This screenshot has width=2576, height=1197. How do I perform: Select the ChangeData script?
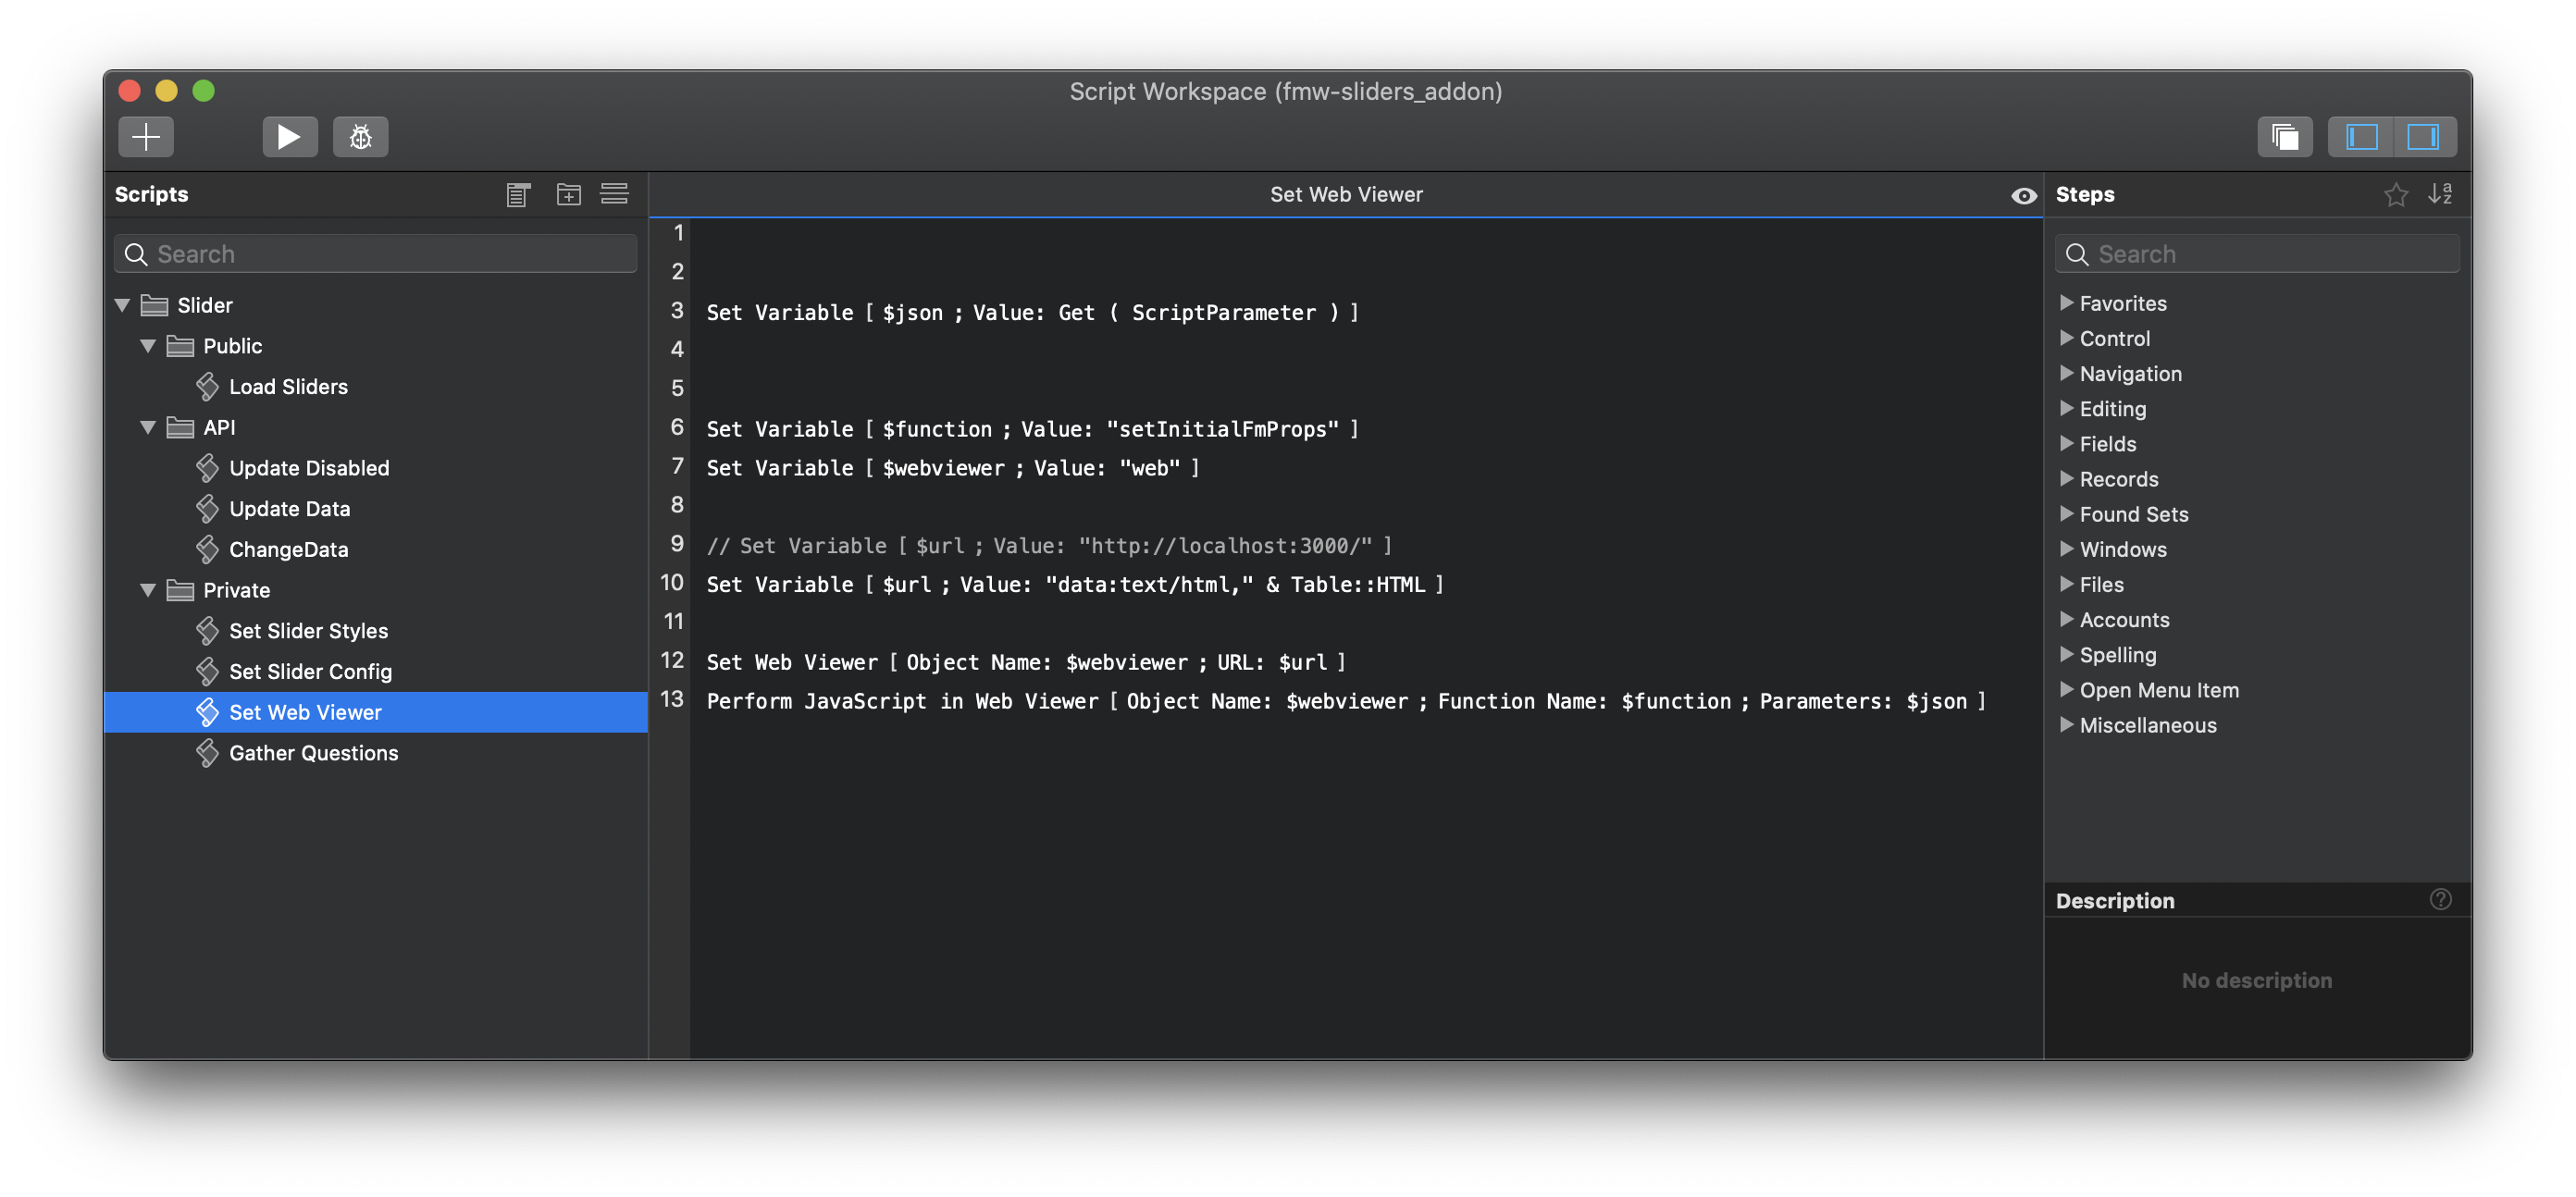[376, 549]
